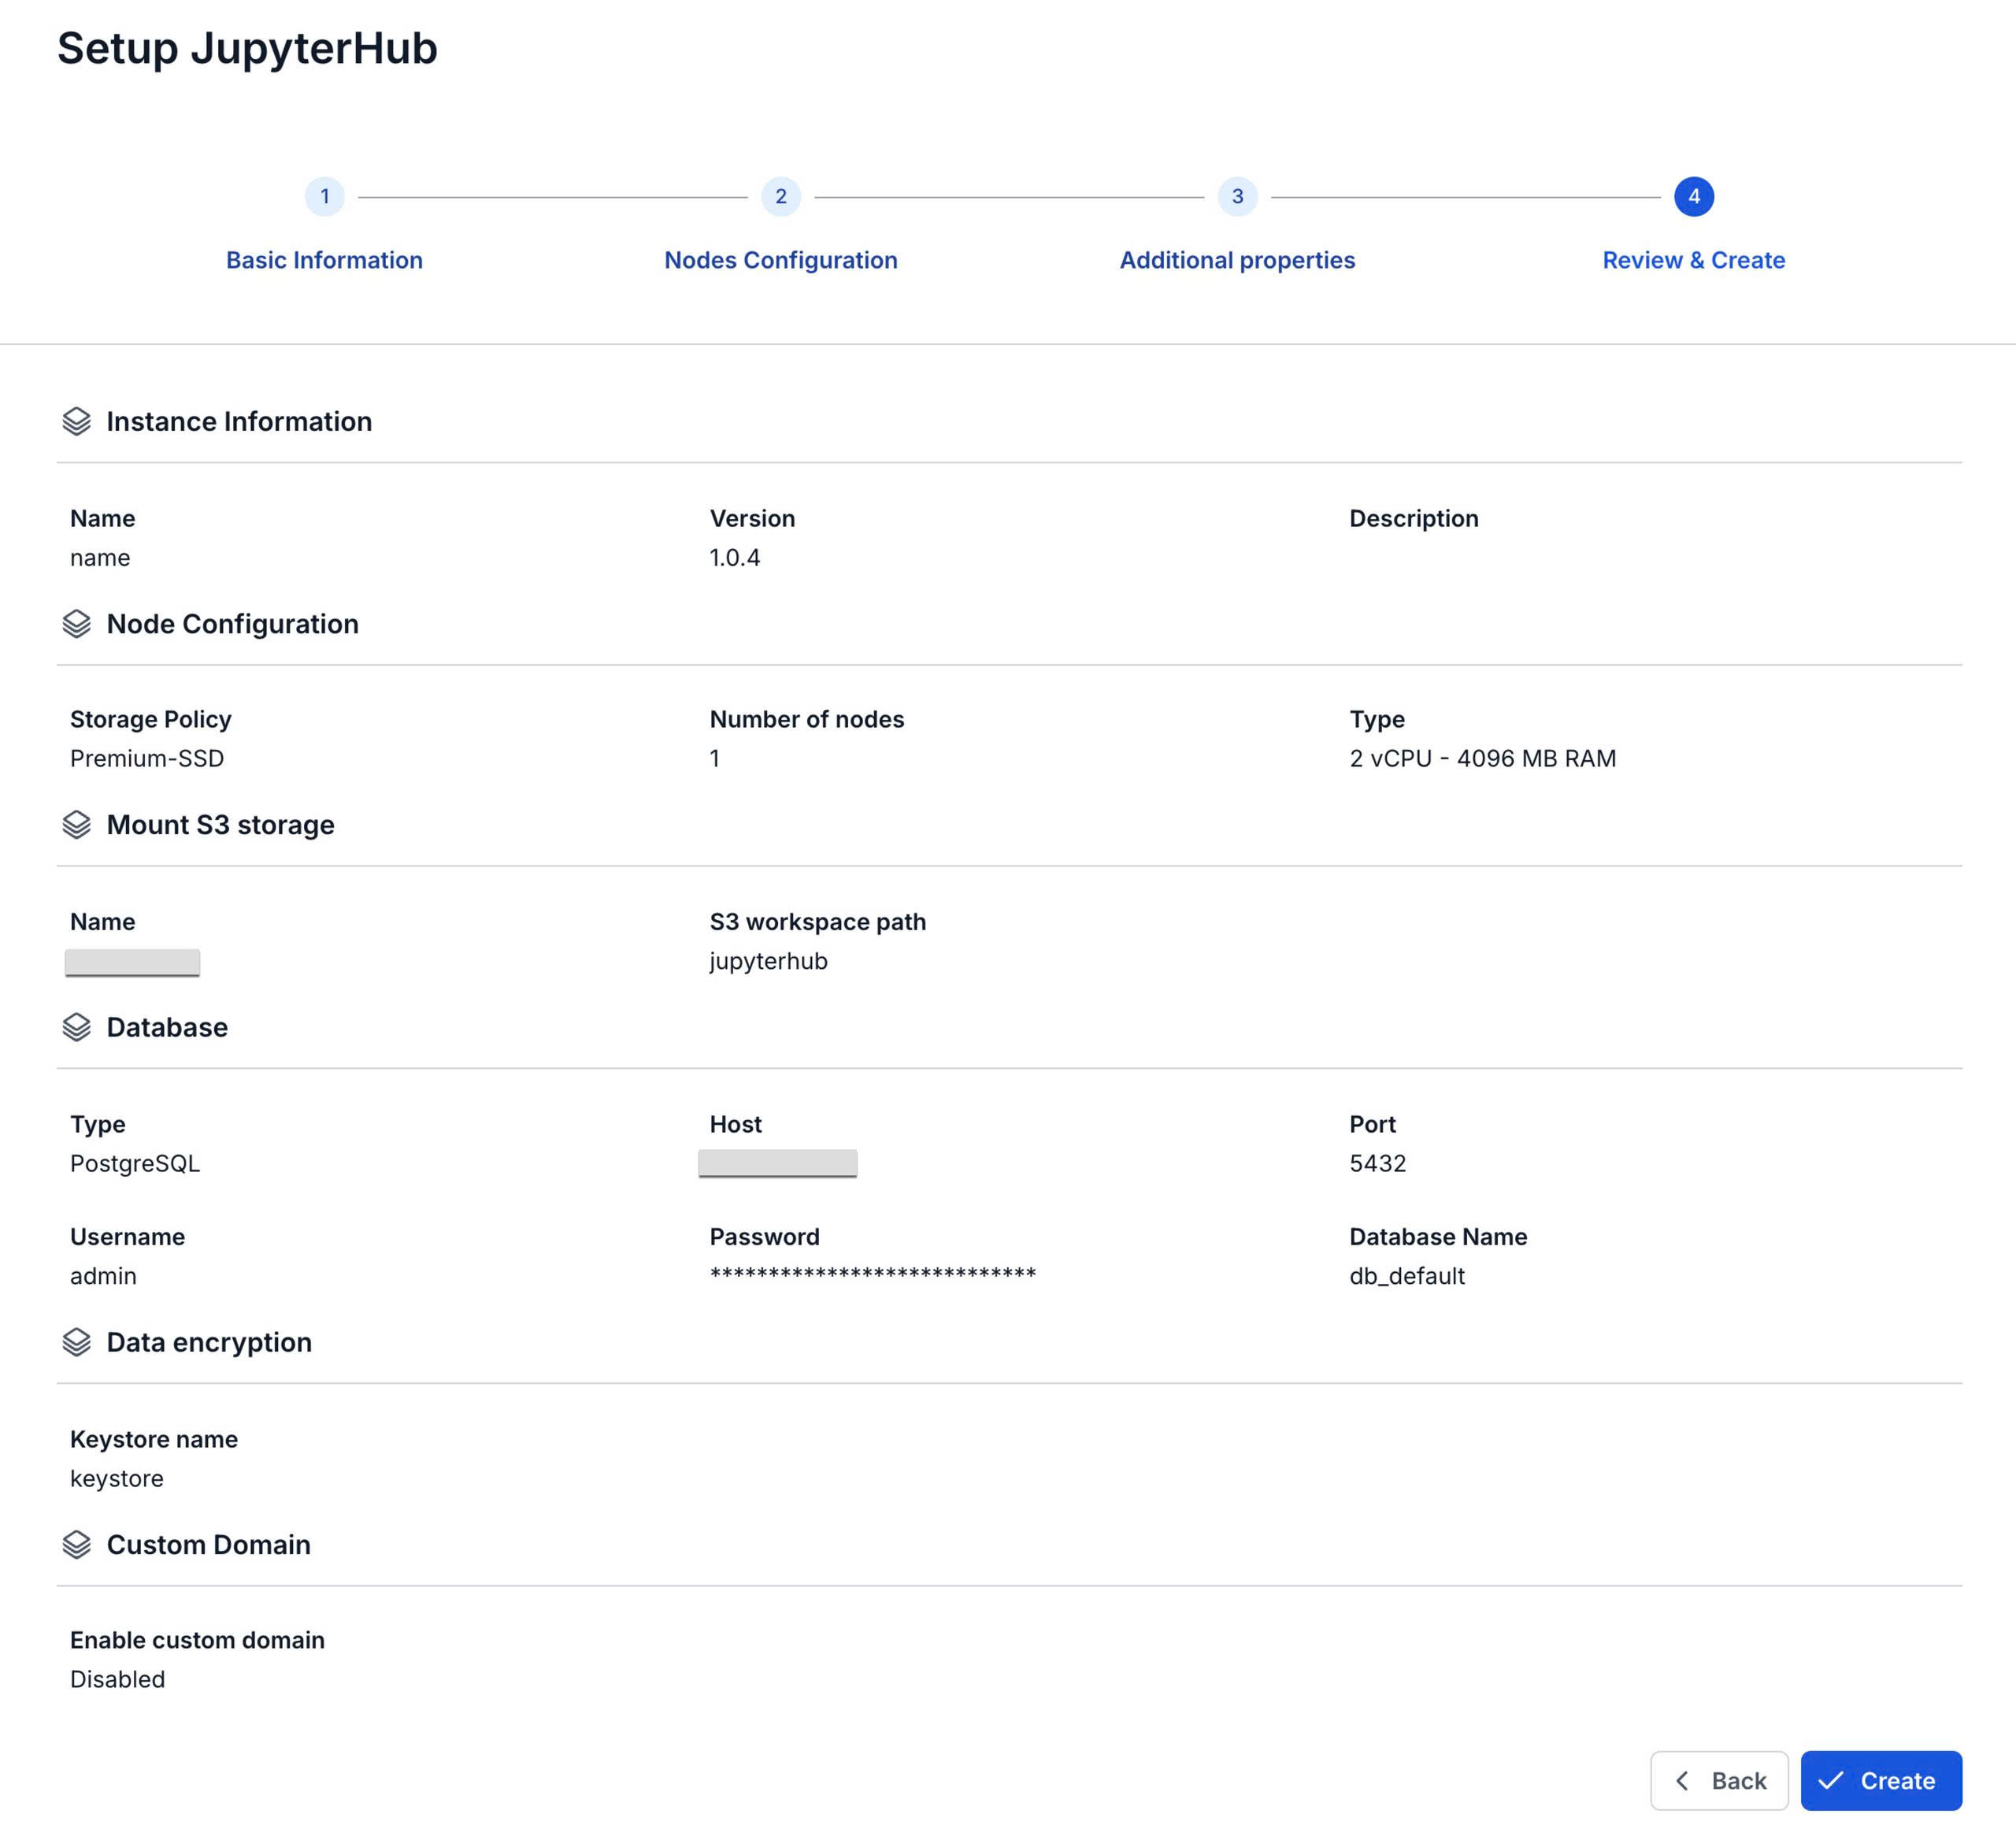Select the step 4 circle
The width and height of the screenshot is (2016, 1840).
tap(1694, 197)
